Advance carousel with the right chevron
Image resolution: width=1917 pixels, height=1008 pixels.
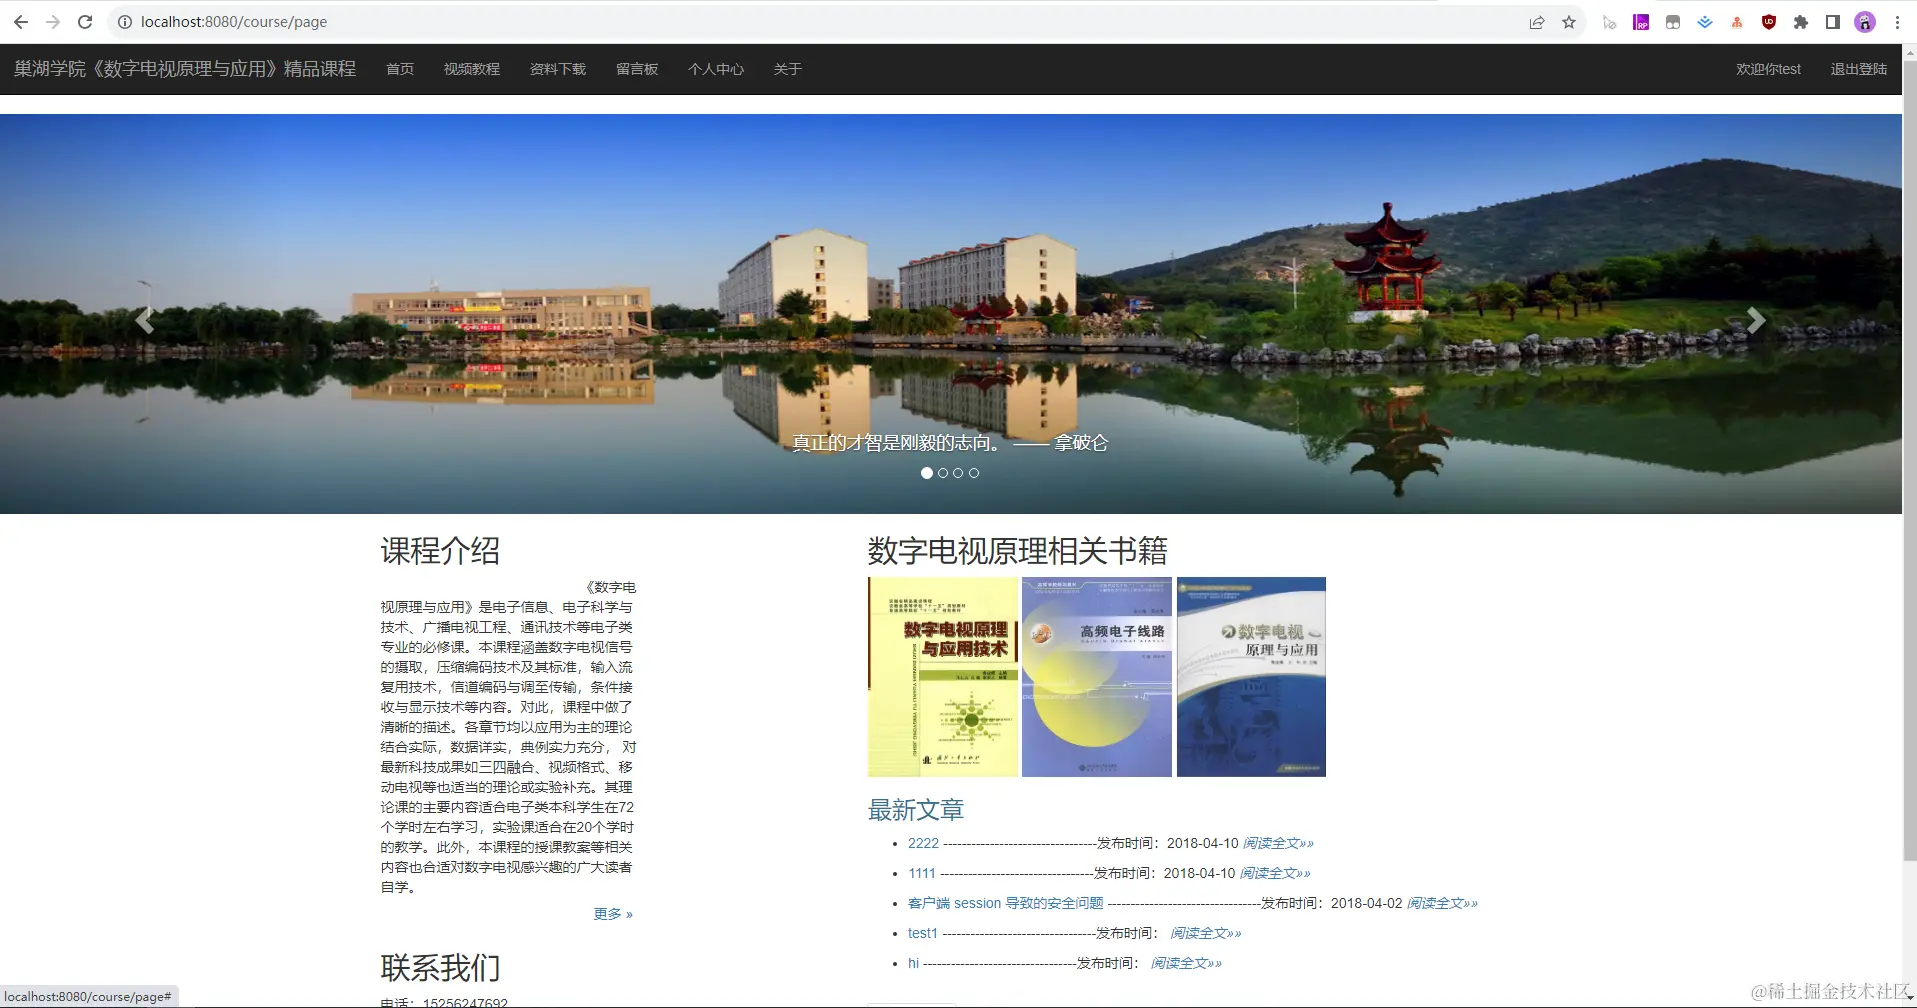click(1756, 319)
